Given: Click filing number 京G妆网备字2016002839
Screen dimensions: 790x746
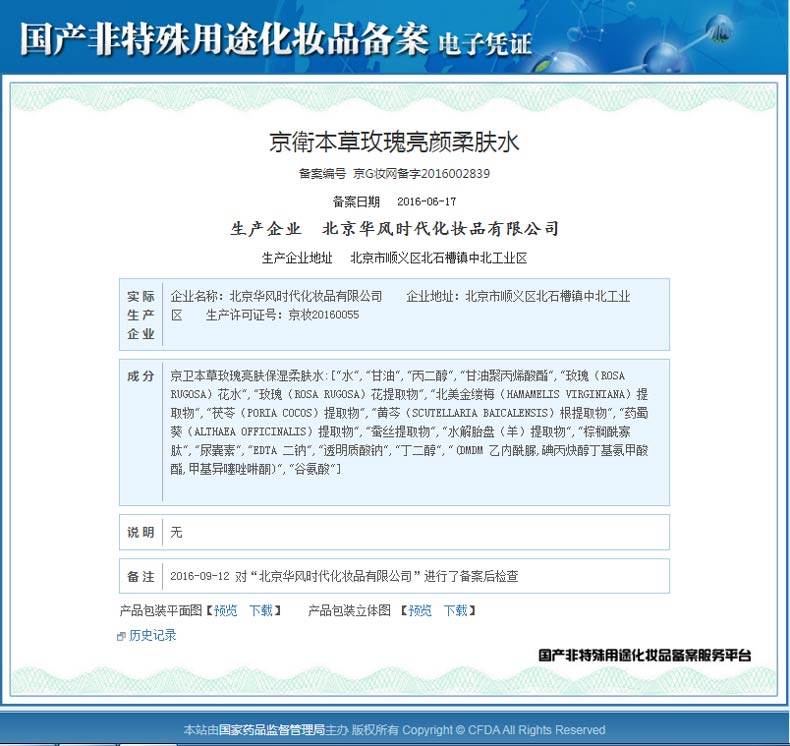Looking at the screenshot, I should [421, 174].
